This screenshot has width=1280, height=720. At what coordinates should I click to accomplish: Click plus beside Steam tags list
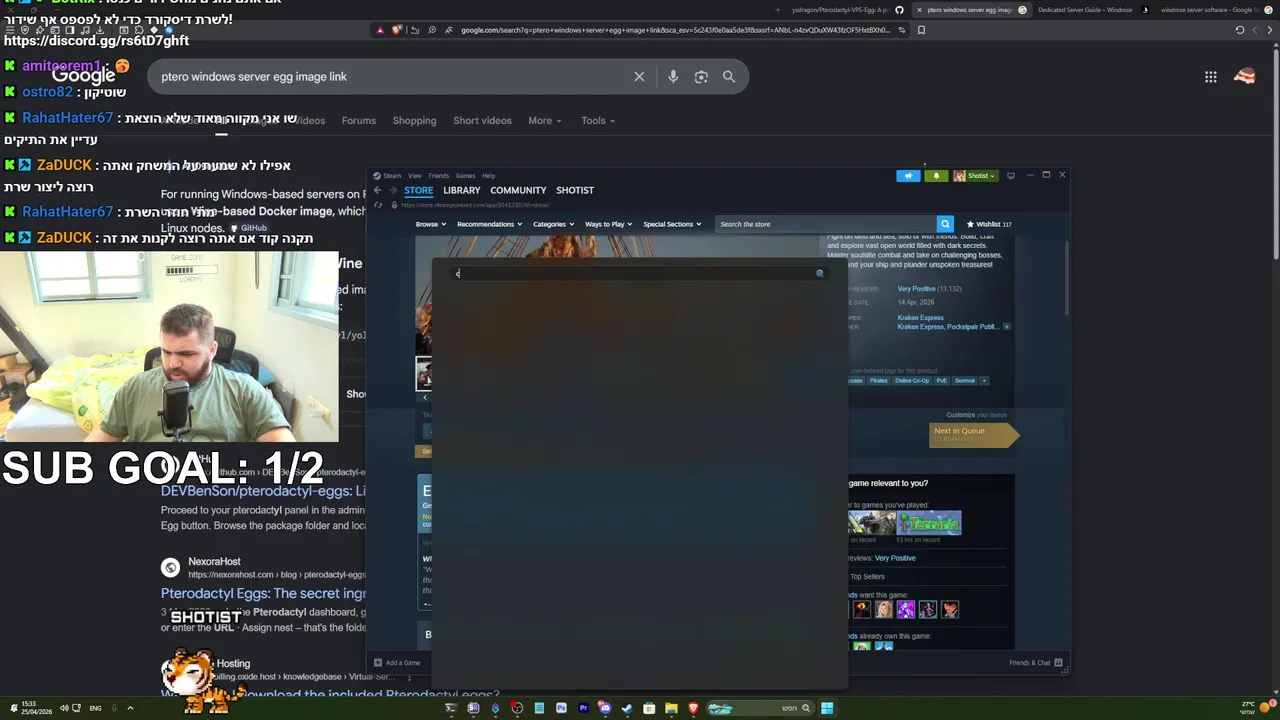(x=984, y=380)
